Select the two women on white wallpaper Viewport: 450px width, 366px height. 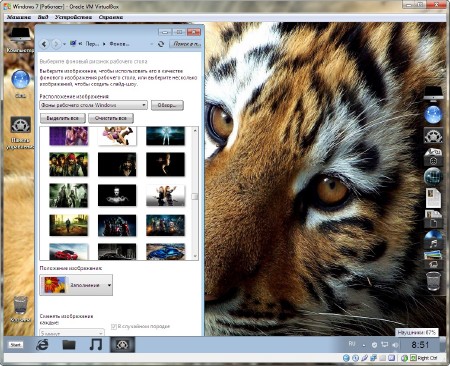point(165,195)
